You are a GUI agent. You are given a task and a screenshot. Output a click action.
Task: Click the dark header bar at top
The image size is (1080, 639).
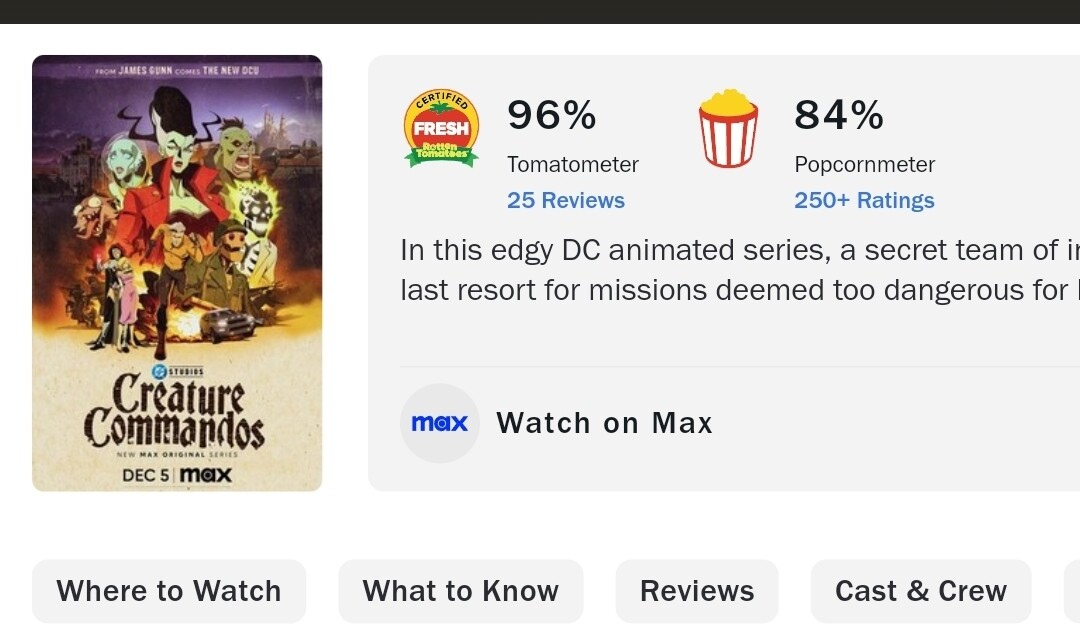click(540, 11)
